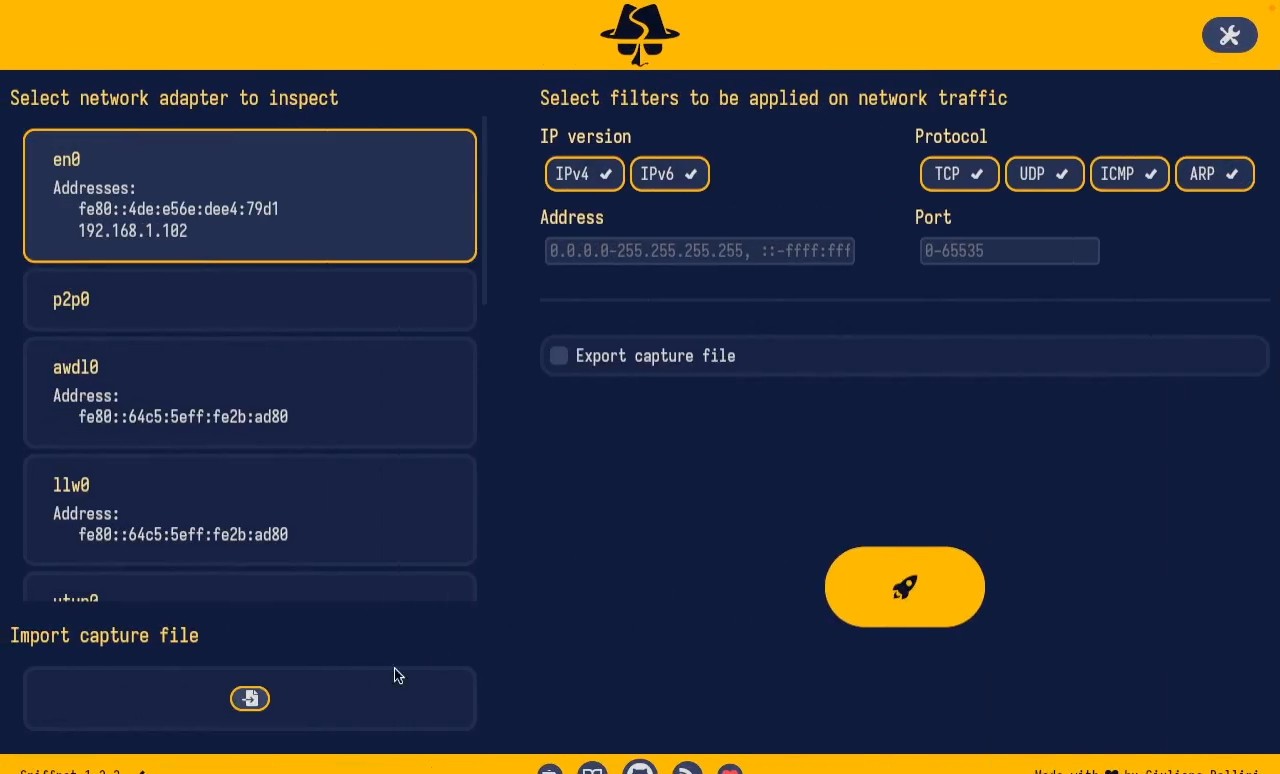Choose the awdl0 adapter
This screenshot has height=774, width=1280.
(x=250, y=392)
